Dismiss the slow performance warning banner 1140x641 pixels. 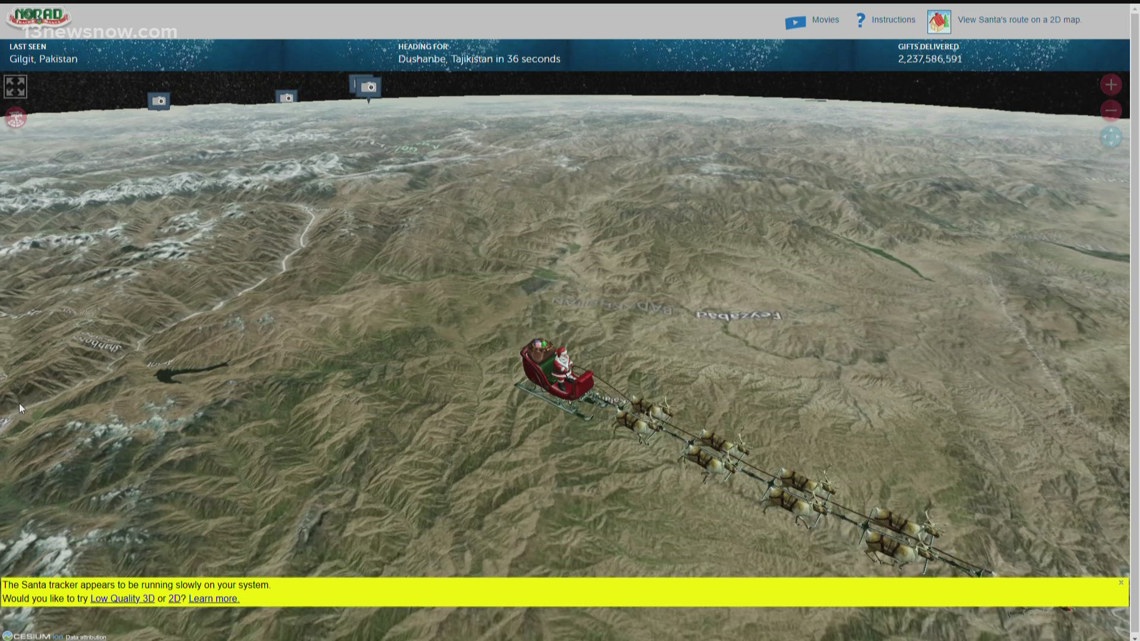(1121, 580)
